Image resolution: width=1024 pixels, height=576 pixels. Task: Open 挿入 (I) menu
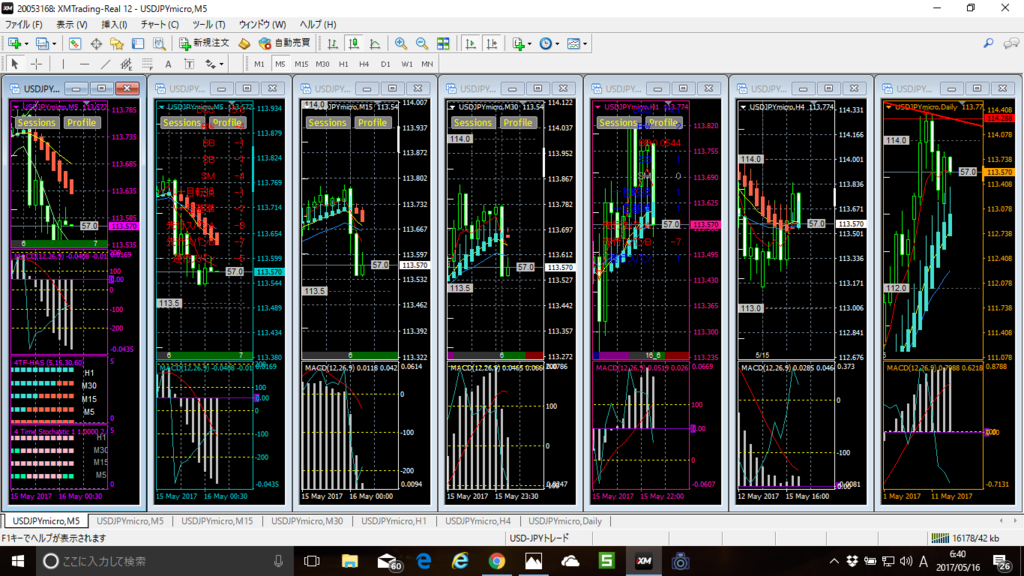(x=114, y=24)
